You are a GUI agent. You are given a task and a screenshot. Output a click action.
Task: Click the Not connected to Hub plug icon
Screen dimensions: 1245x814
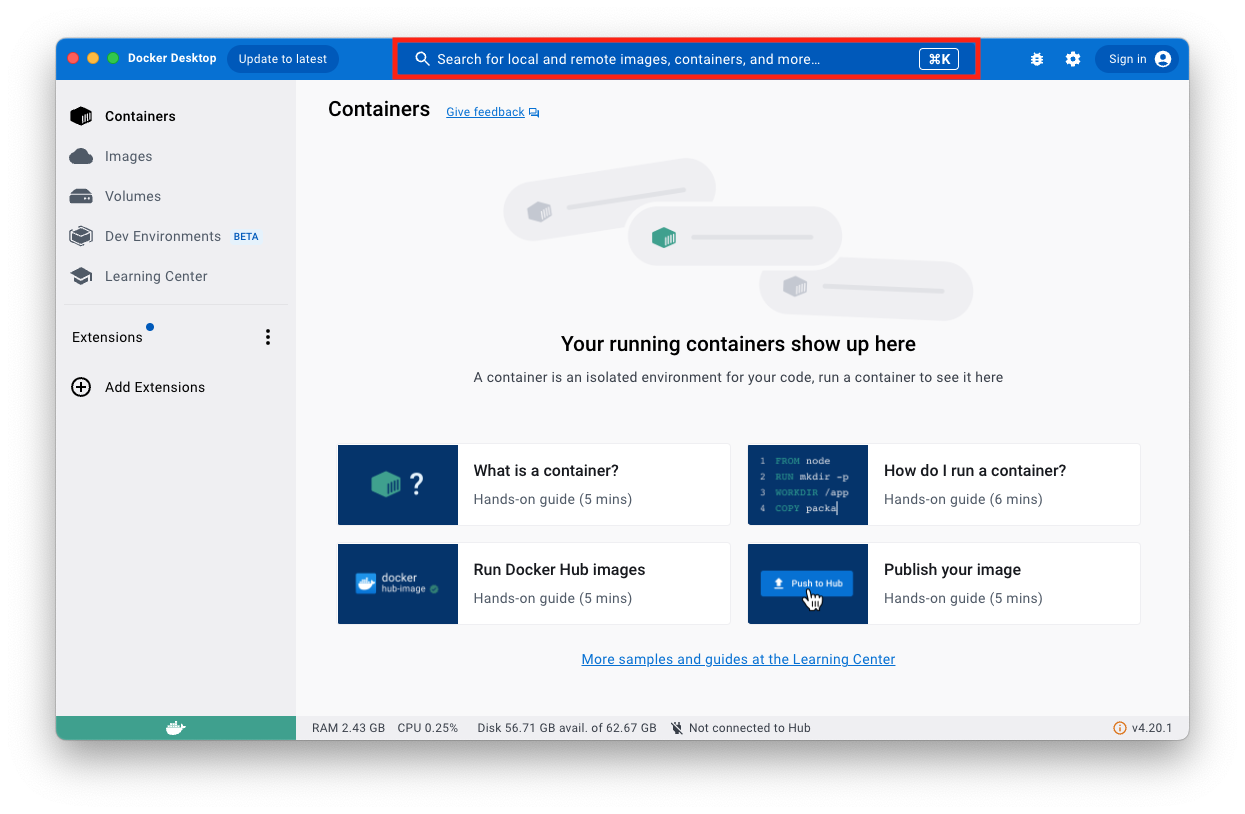(677, 728)
